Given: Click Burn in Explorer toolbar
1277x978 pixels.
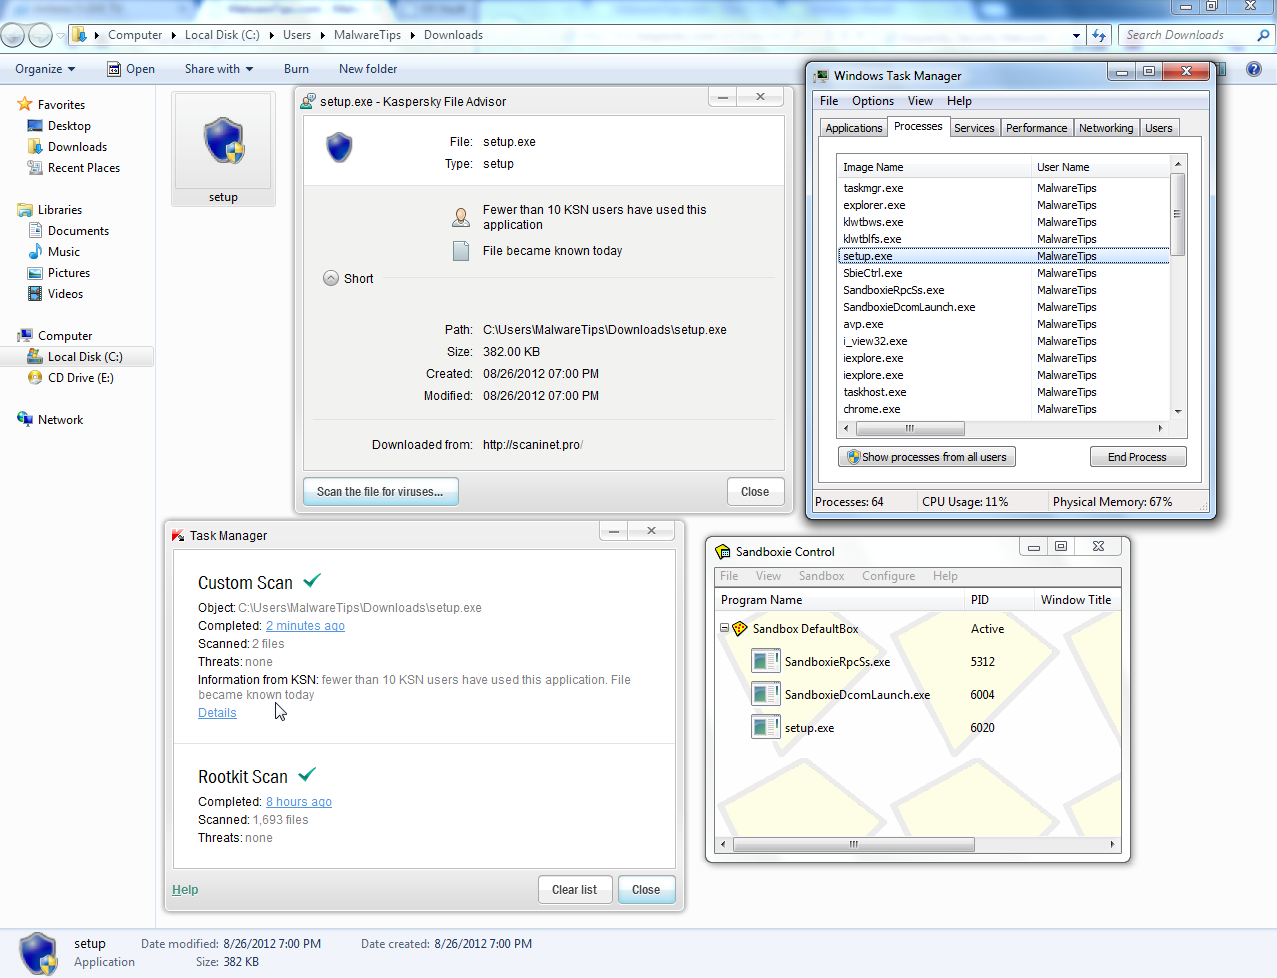Looking at the screenshot, I should click(x=296, y=69).
